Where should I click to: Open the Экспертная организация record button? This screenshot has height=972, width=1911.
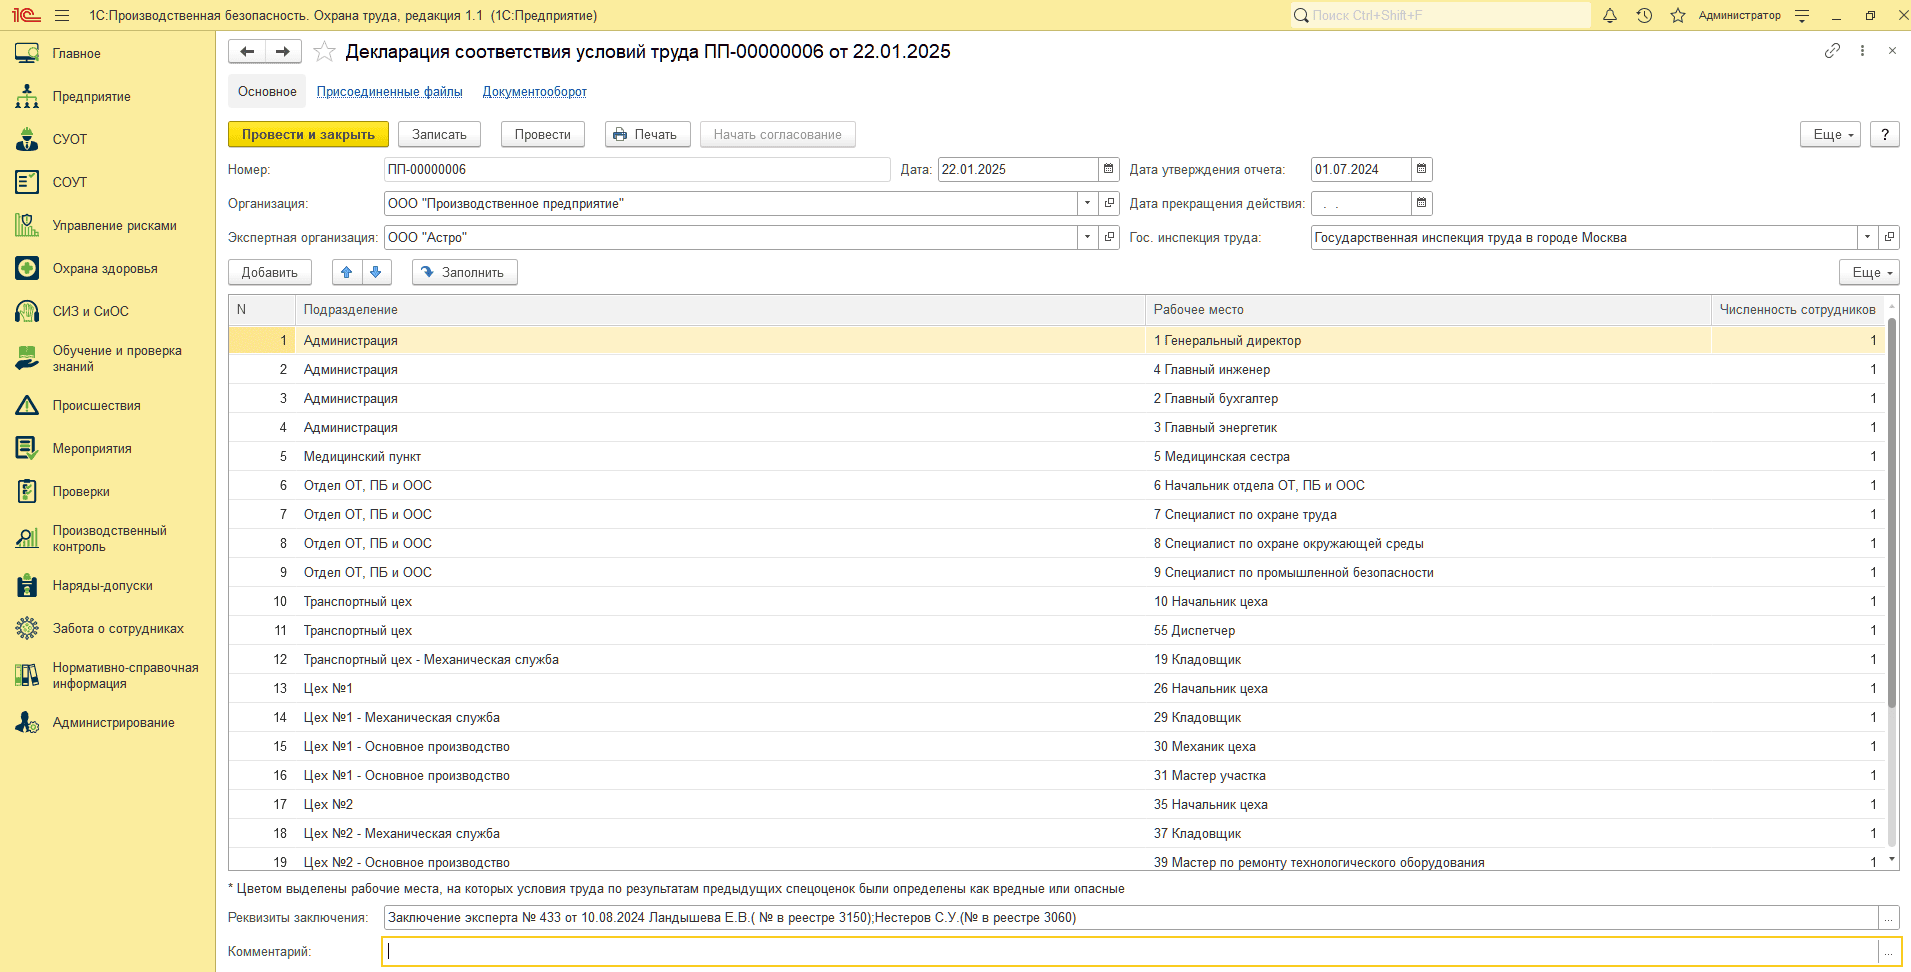(1109, 238)
